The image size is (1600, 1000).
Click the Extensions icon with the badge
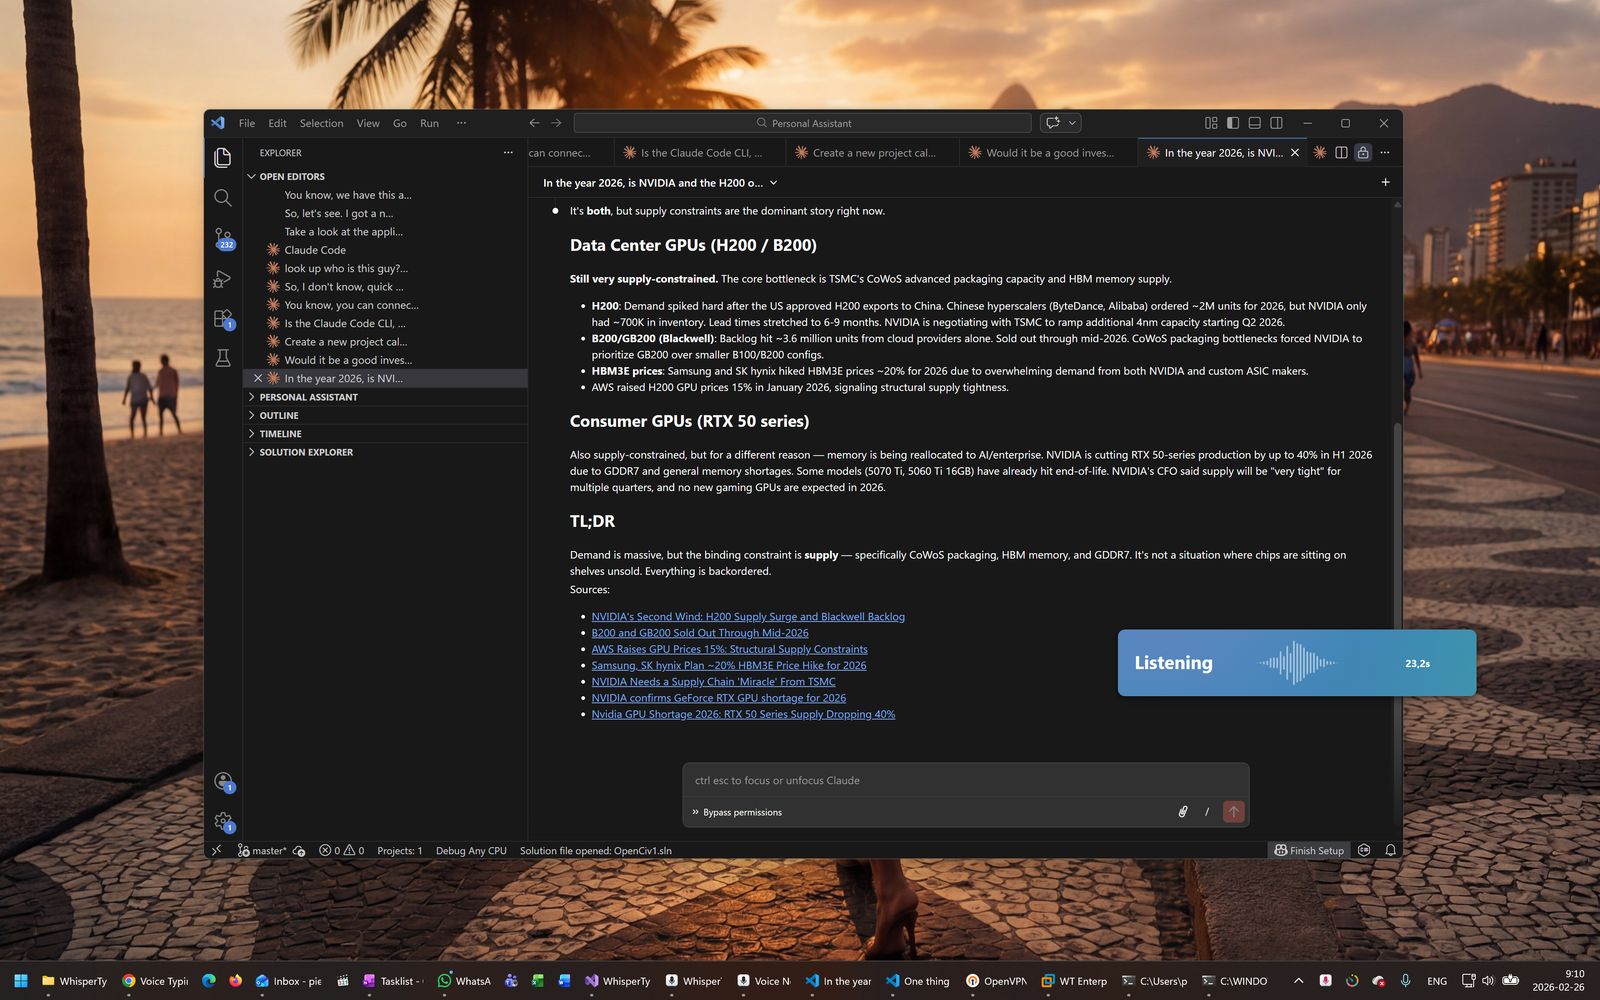(x=223, y=318)
